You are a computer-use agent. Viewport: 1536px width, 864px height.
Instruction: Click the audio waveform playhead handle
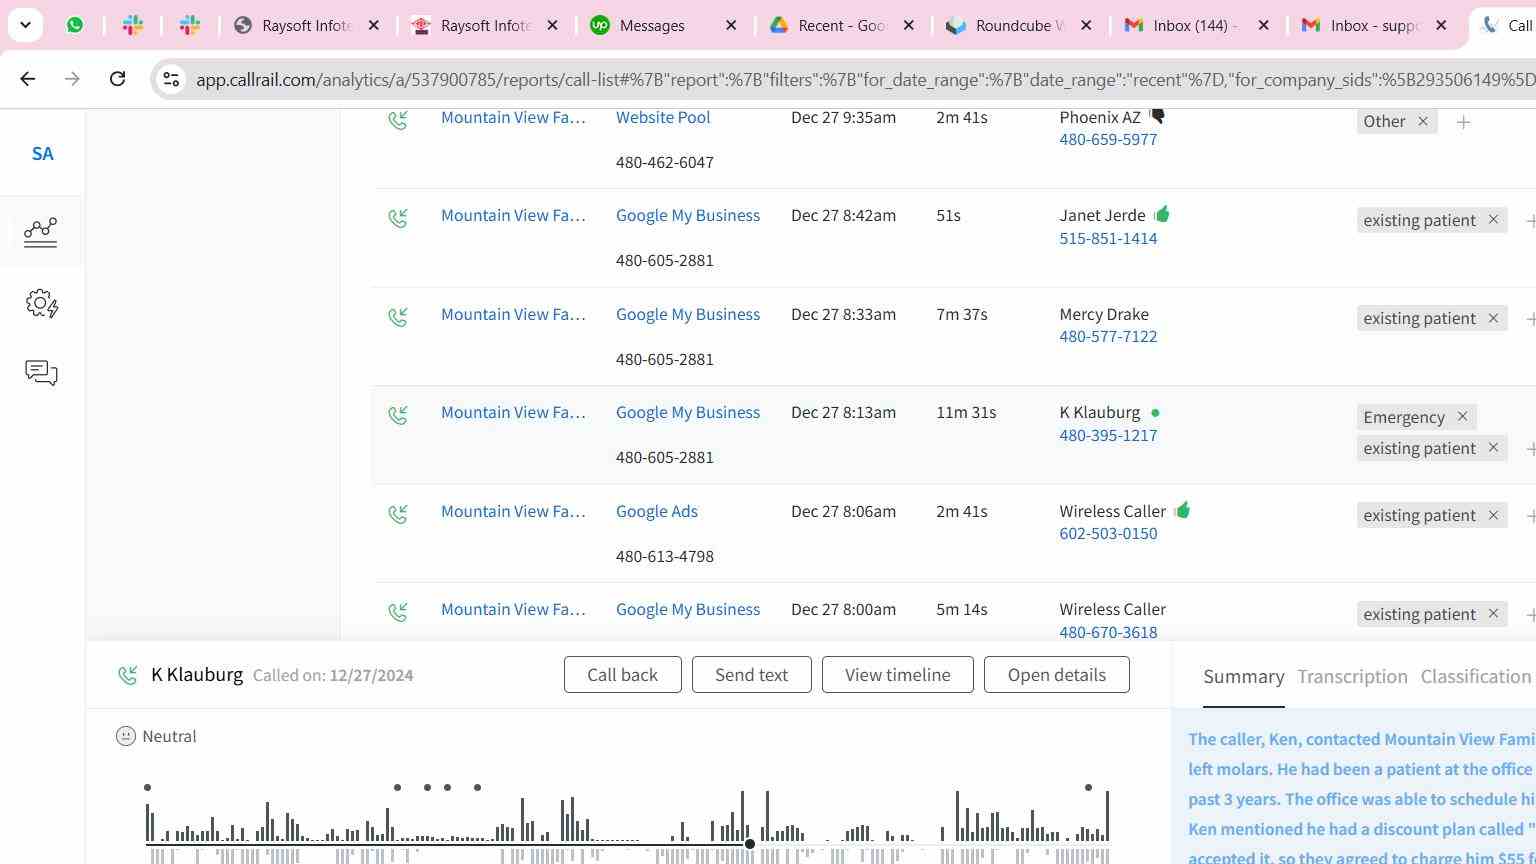point(750,844)
